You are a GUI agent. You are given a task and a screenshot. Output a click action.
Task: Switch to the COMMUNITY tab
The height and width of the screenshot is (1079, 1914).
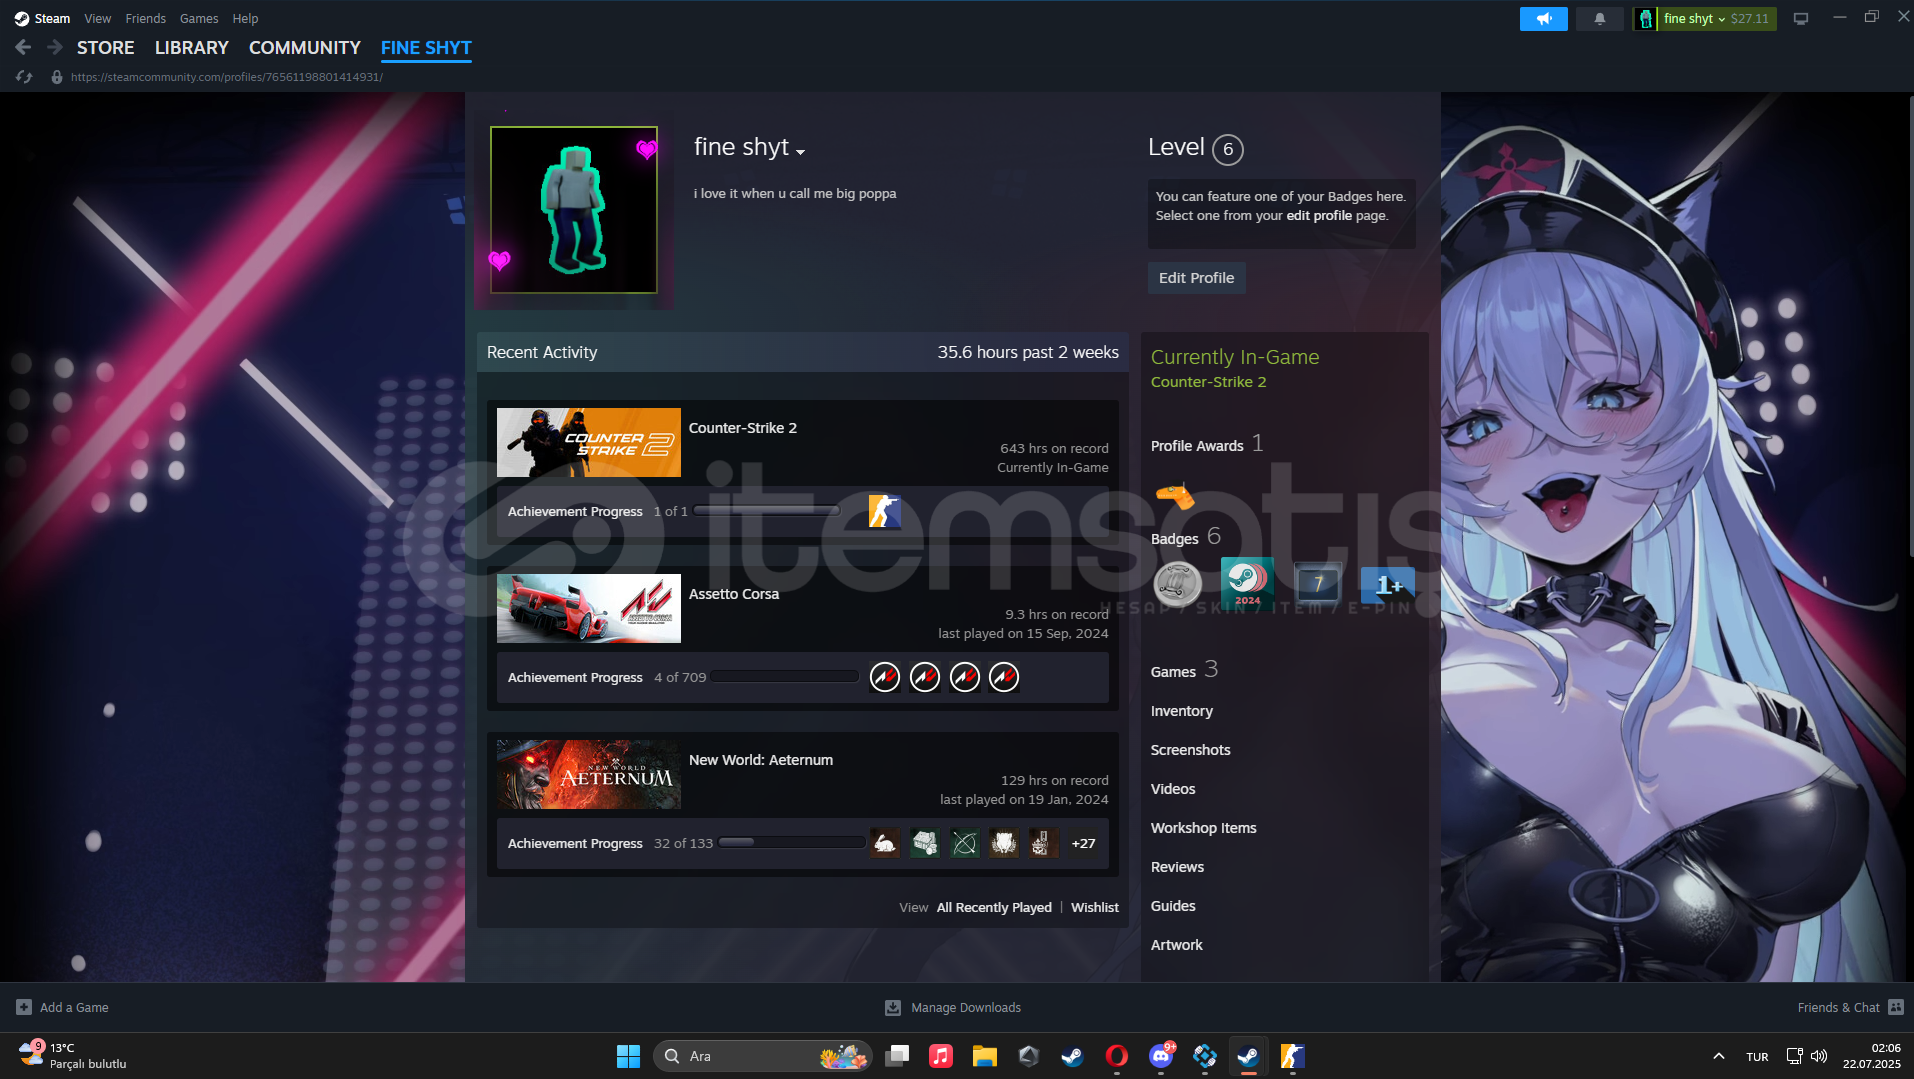[304, 47]
